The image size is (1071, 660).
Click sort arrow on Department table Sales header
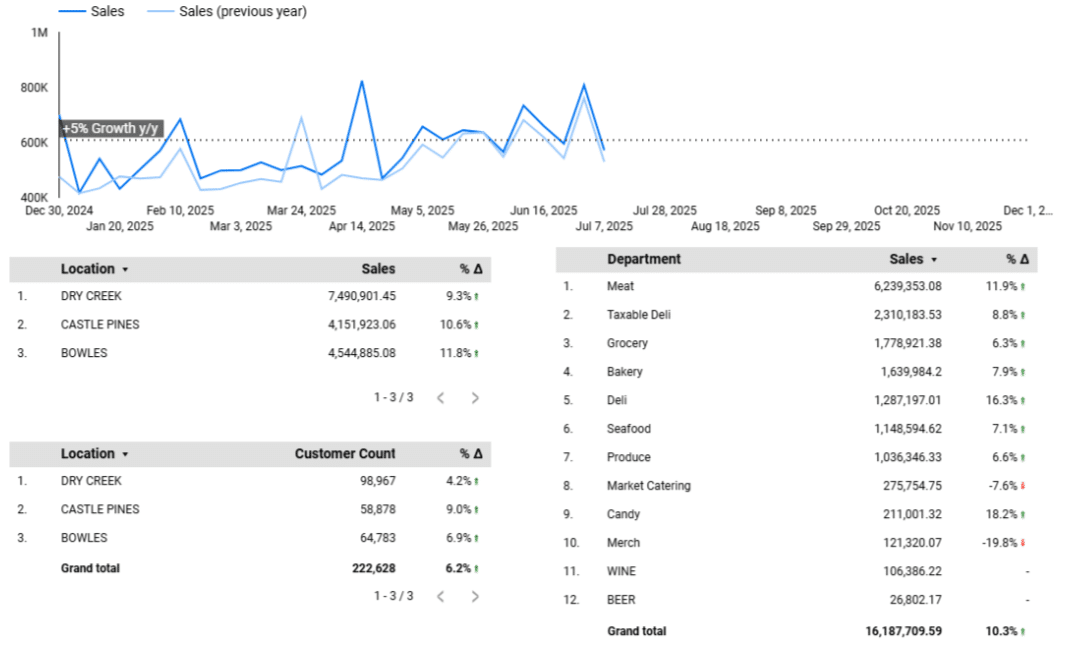934,260
